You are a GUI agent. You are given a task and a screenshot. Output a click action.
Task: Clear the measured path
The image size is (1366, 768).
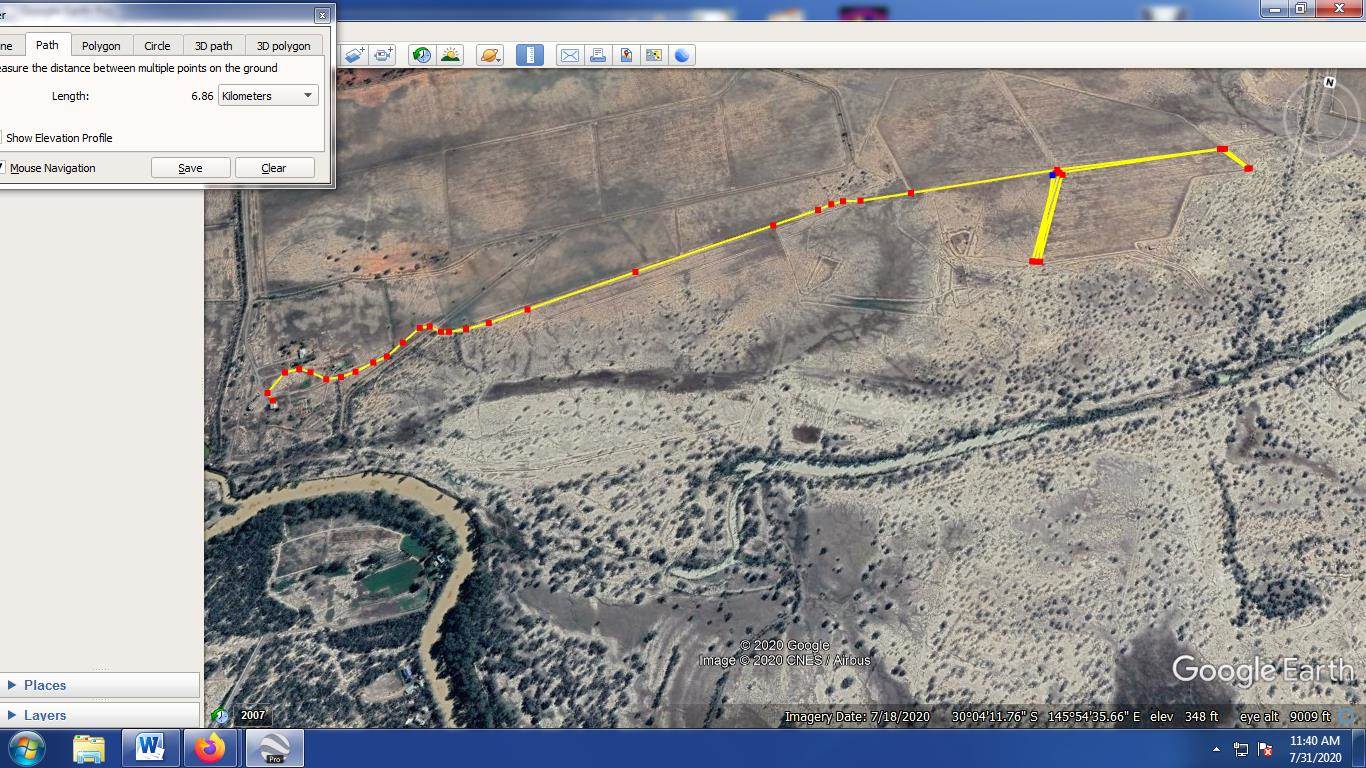274,168
